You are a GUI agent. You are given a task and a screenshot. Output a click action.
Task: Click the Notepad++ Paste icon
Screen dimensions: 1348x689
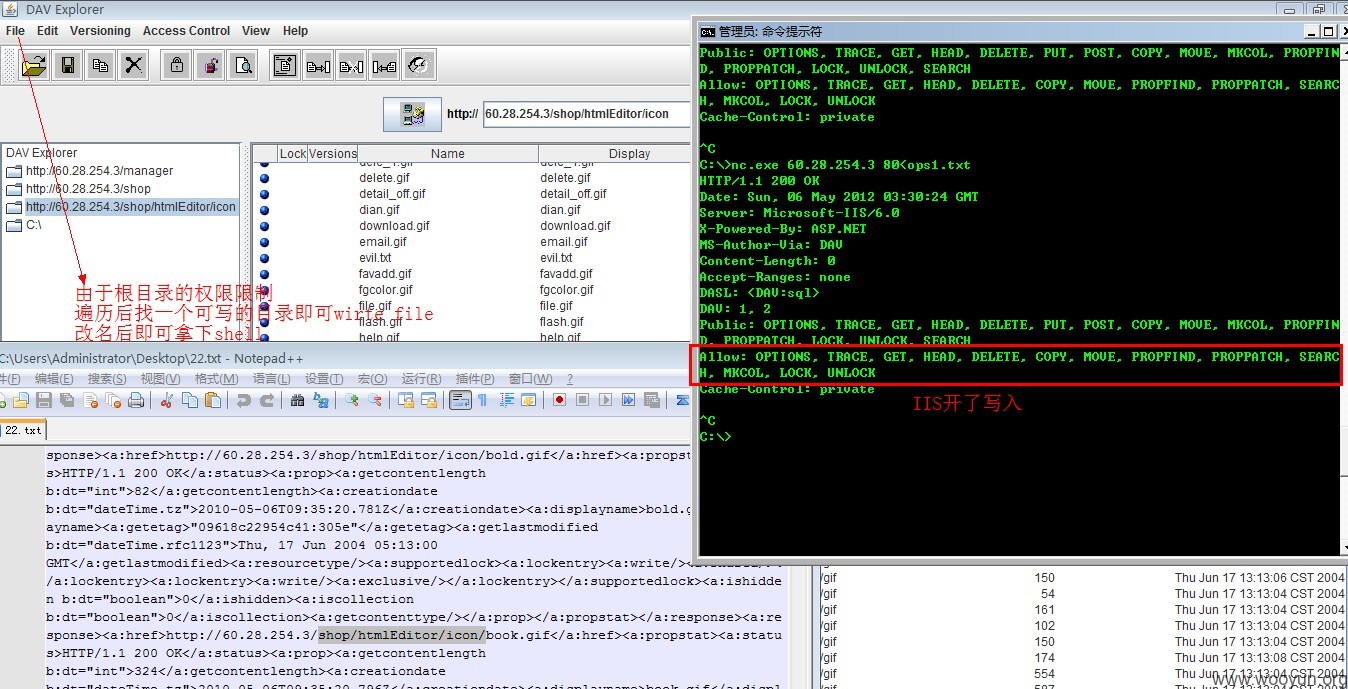(213, 400)
